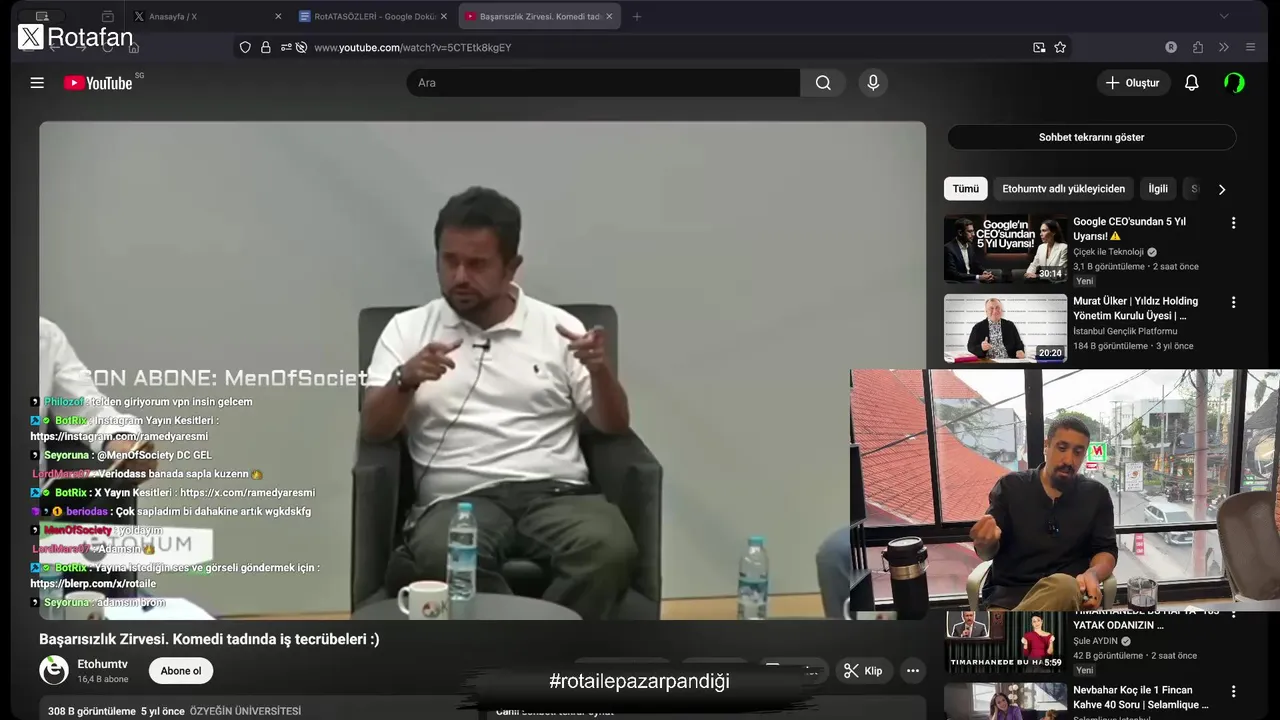Click the address bar URL
Image resolution: width=1280 pixels, height=720 pixels.
(x=412, y=47)
